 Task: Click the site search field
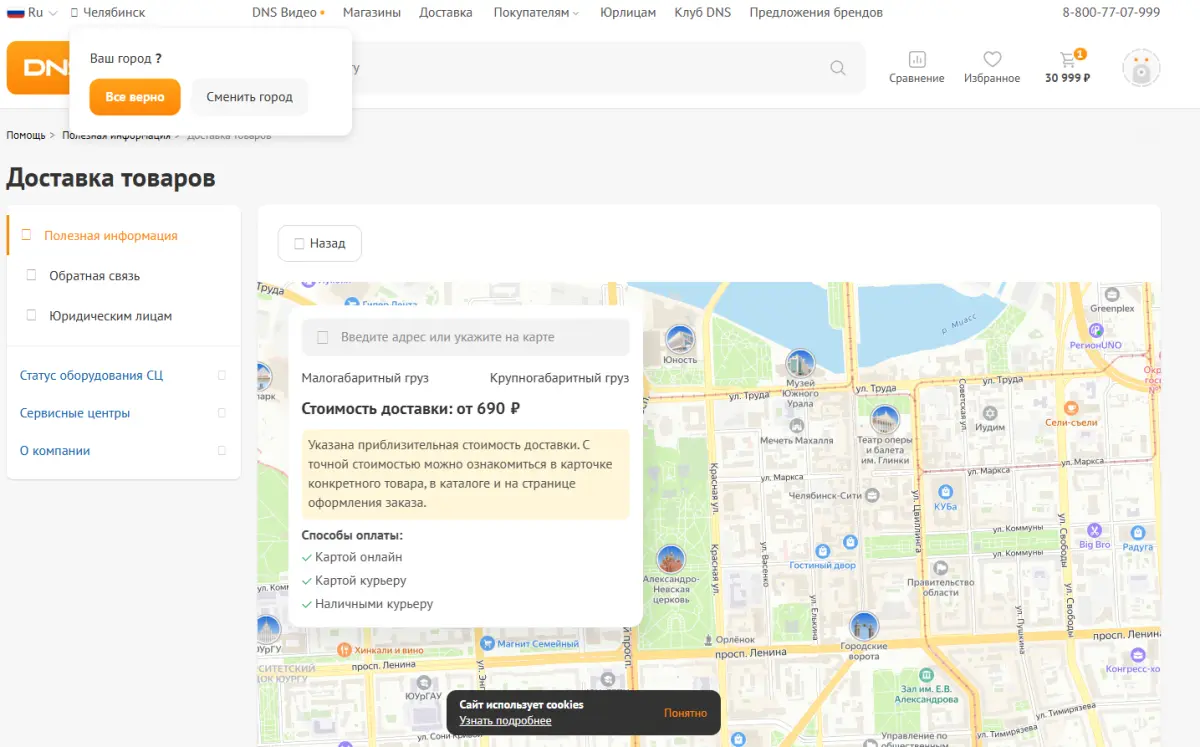coord(590,68)
